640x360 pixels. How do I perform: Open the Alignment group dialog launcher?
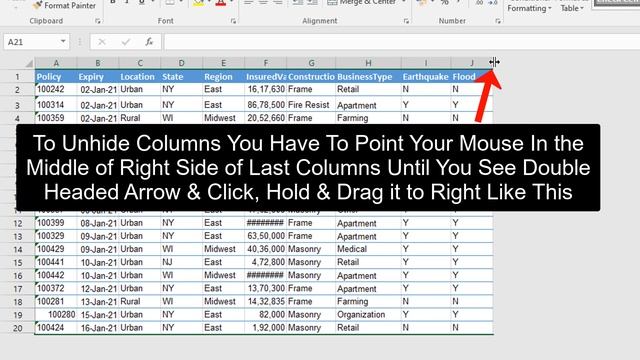pos(406,21)
